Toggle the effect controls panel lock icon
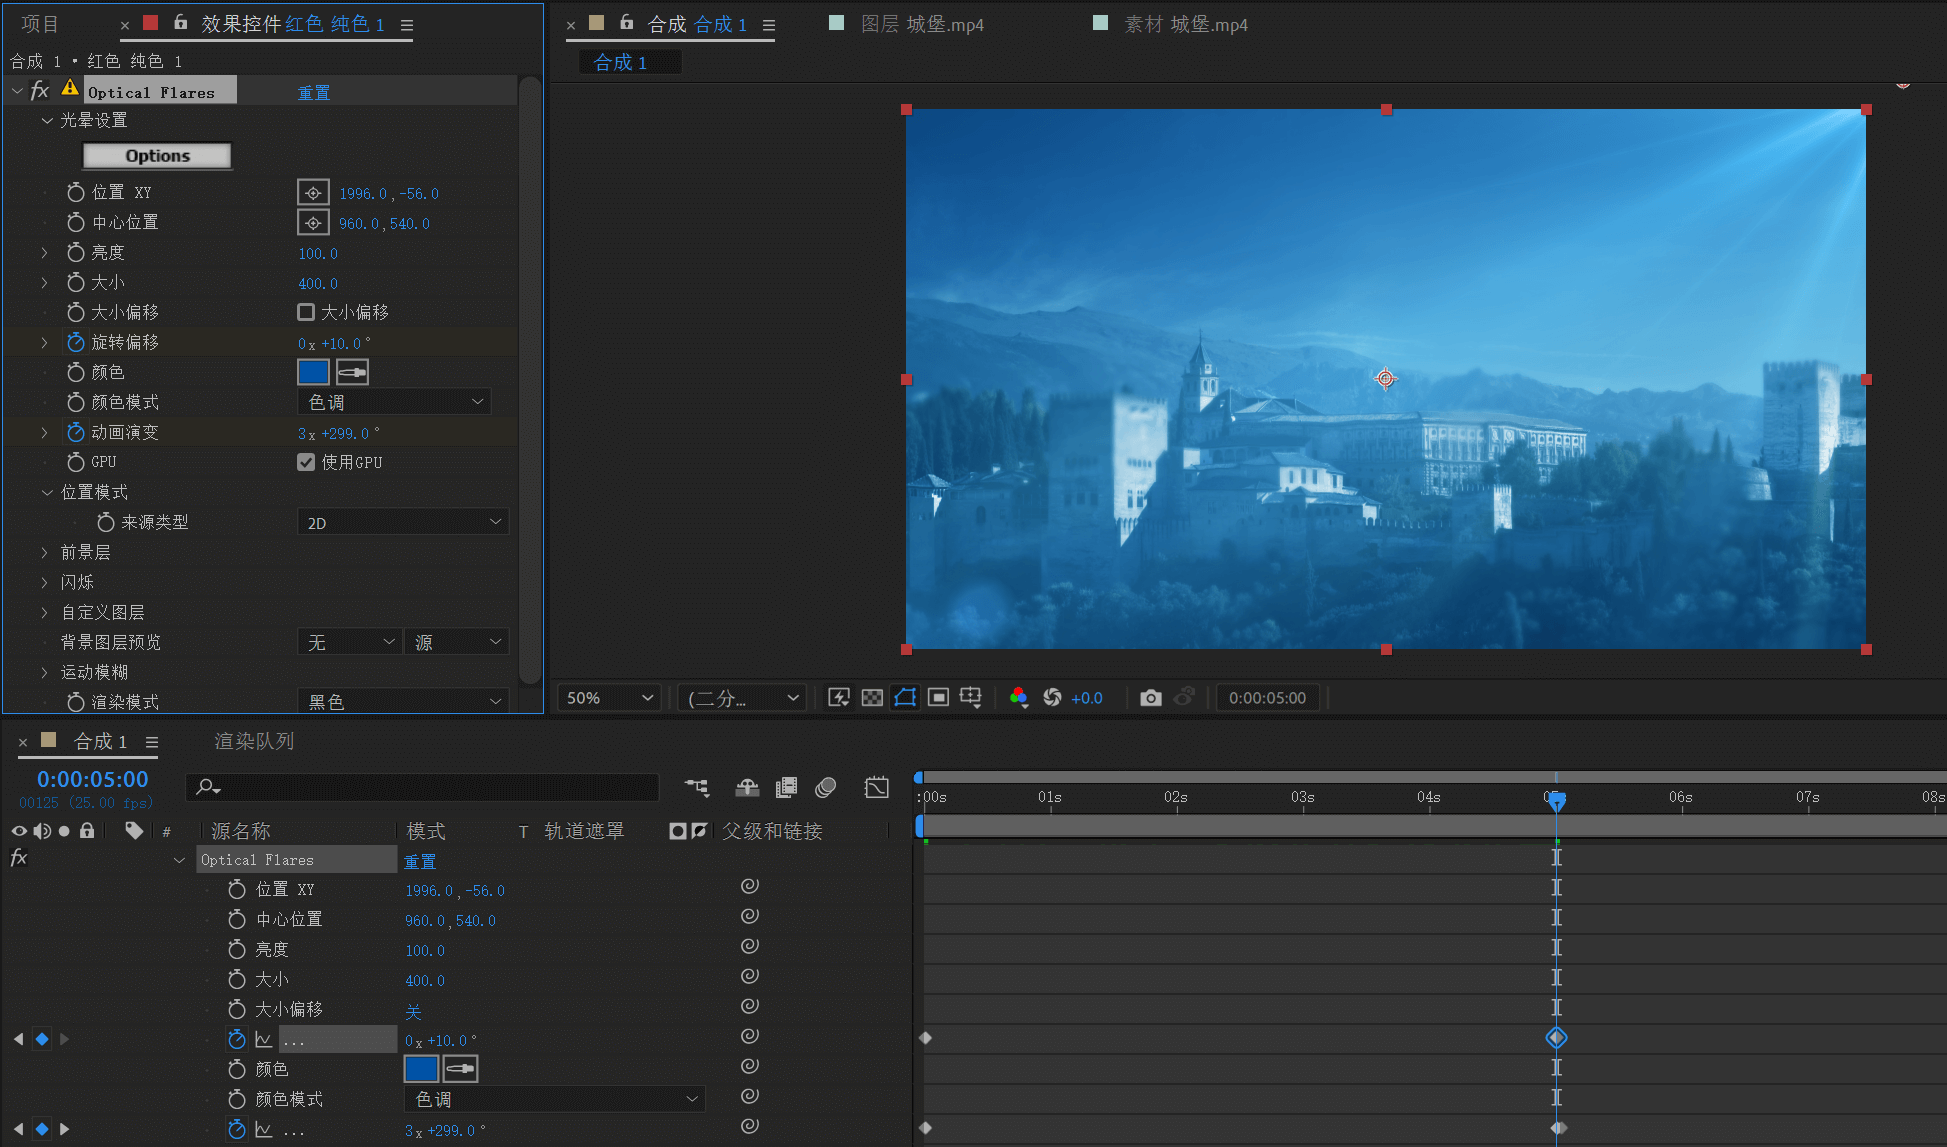This screenshot has width=1947, height=1147. click(x=181, y=22)
